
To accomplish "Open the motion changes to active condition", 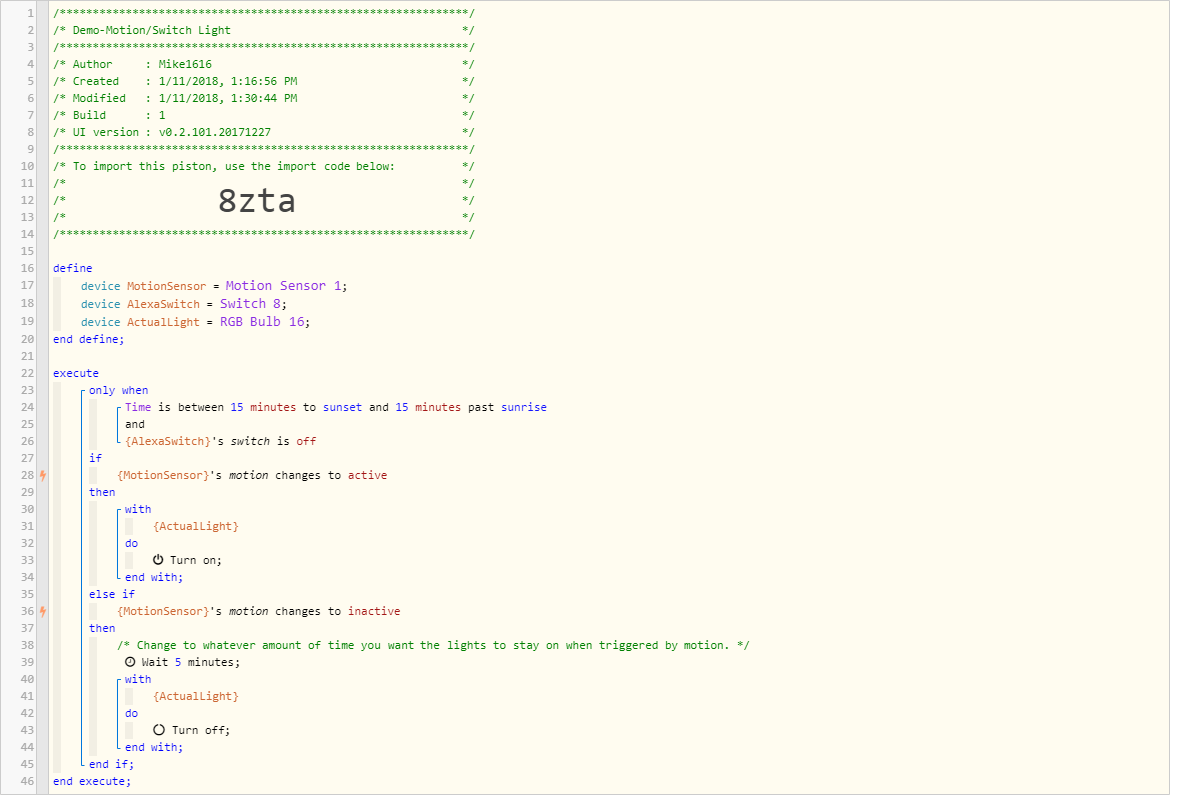I will tap(252, 475).
